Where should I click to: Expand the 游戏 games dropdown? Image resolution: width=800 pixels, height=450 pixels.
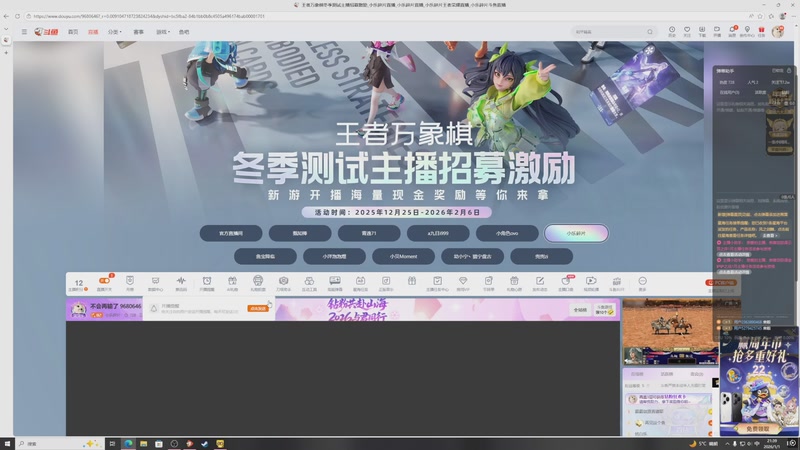point(163,32)
